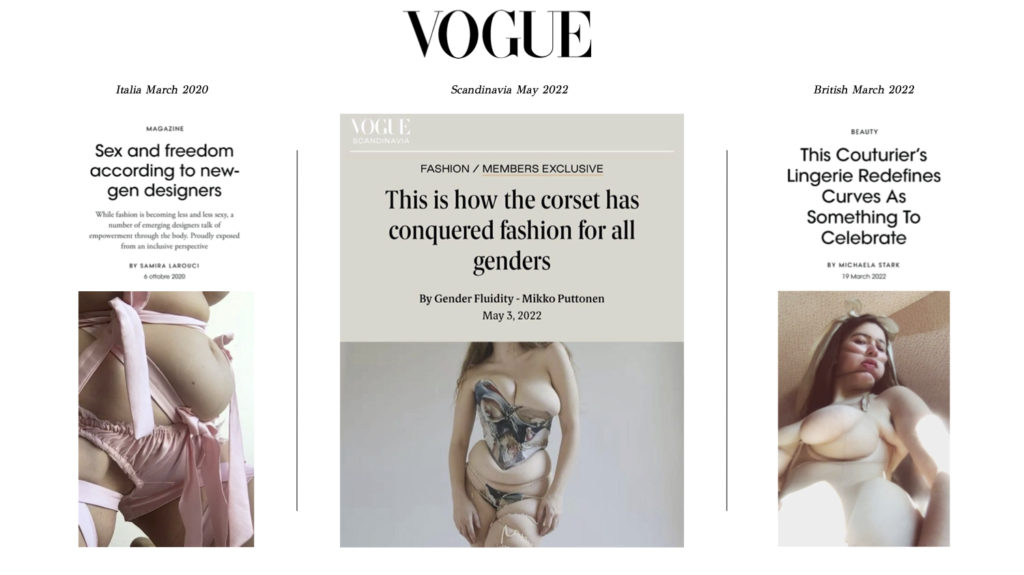
Task: Click the painted corset model photo
Action: pyautogui.click(x=512, y=444)
